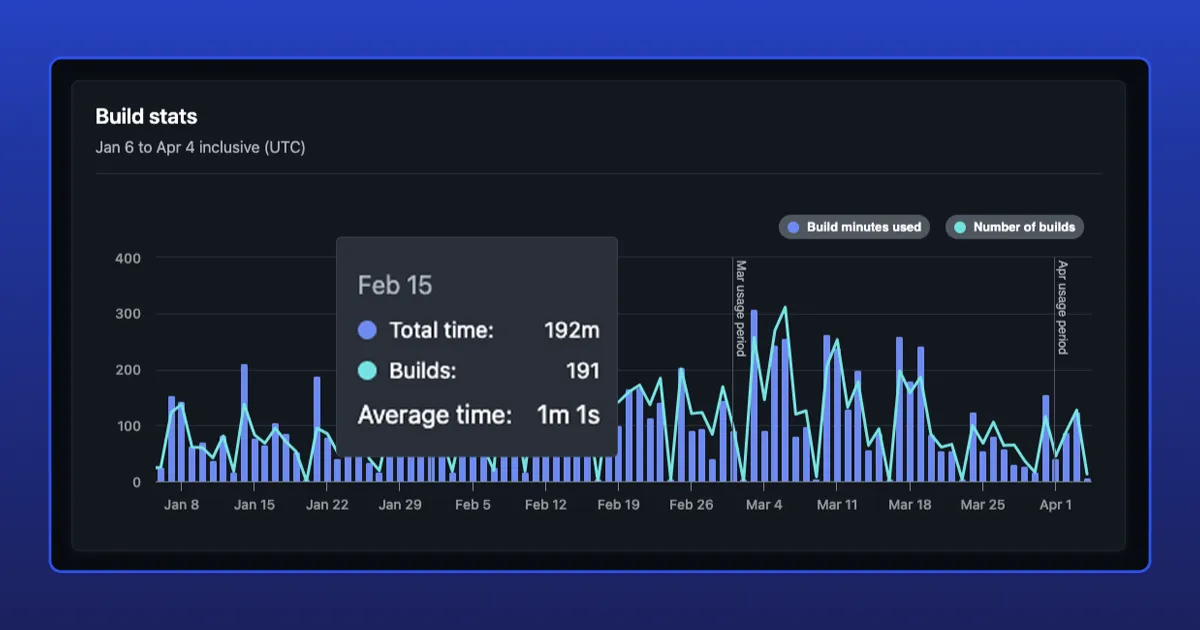Open the Feb 15 tooltip header
Image resolution: width=1200 pixels, height=630 pixels.
pyautogui.click(x=395, y=285)
